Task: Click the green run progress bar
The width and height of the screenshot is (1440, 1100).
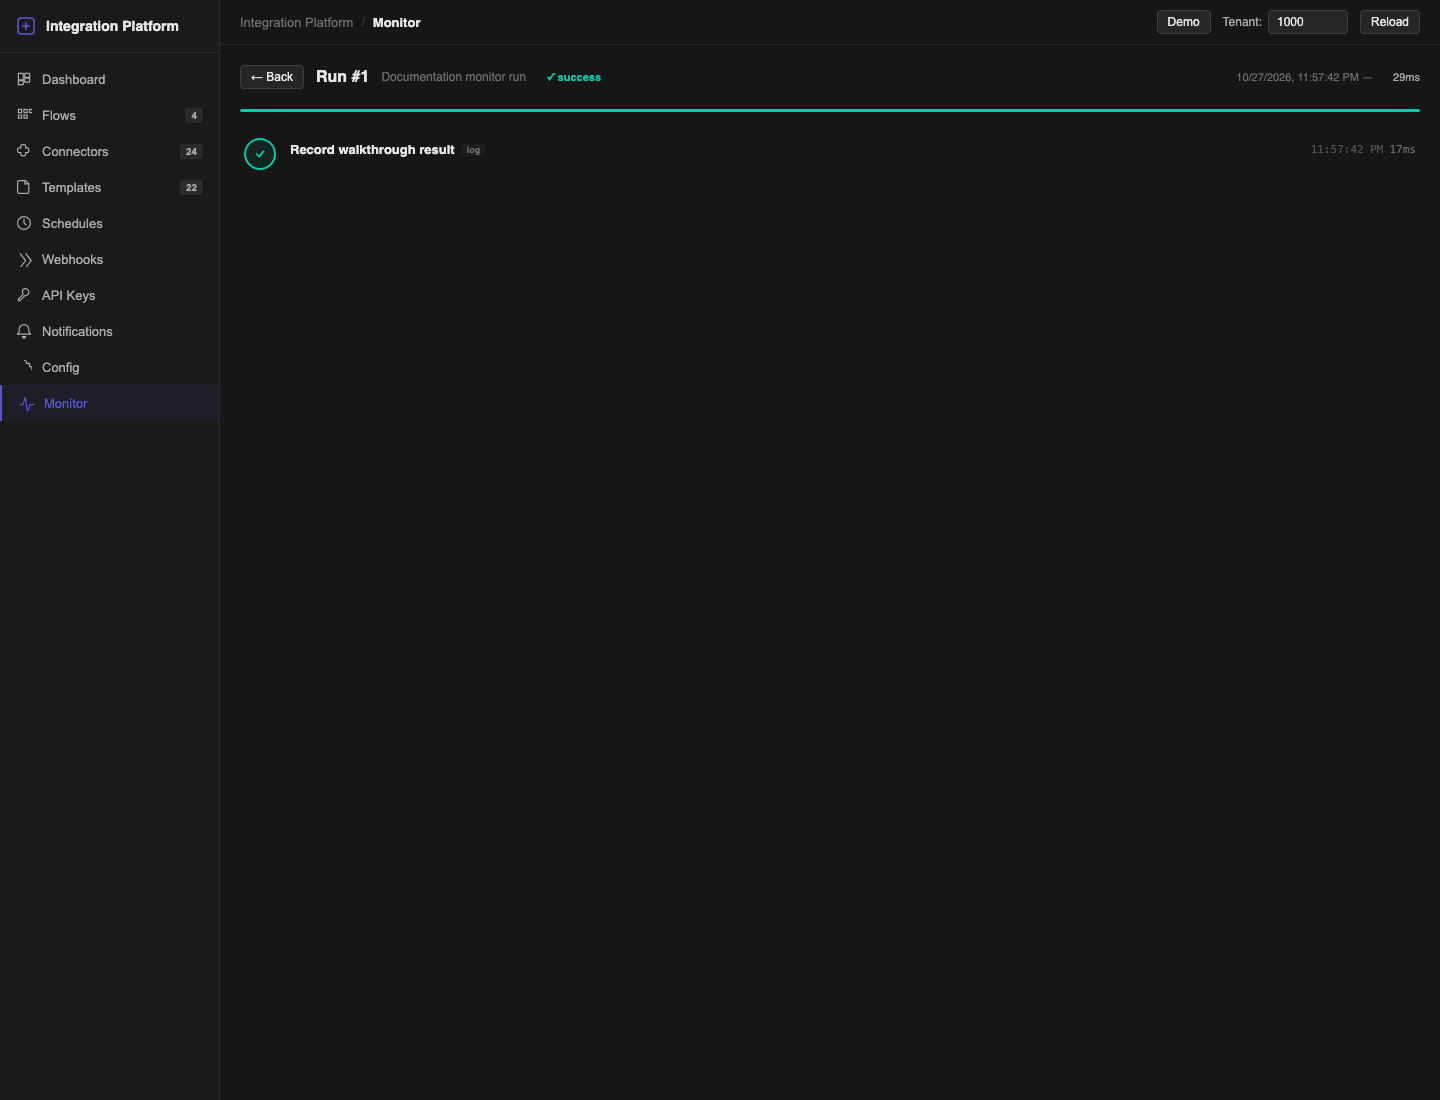Action: point(830,110)
